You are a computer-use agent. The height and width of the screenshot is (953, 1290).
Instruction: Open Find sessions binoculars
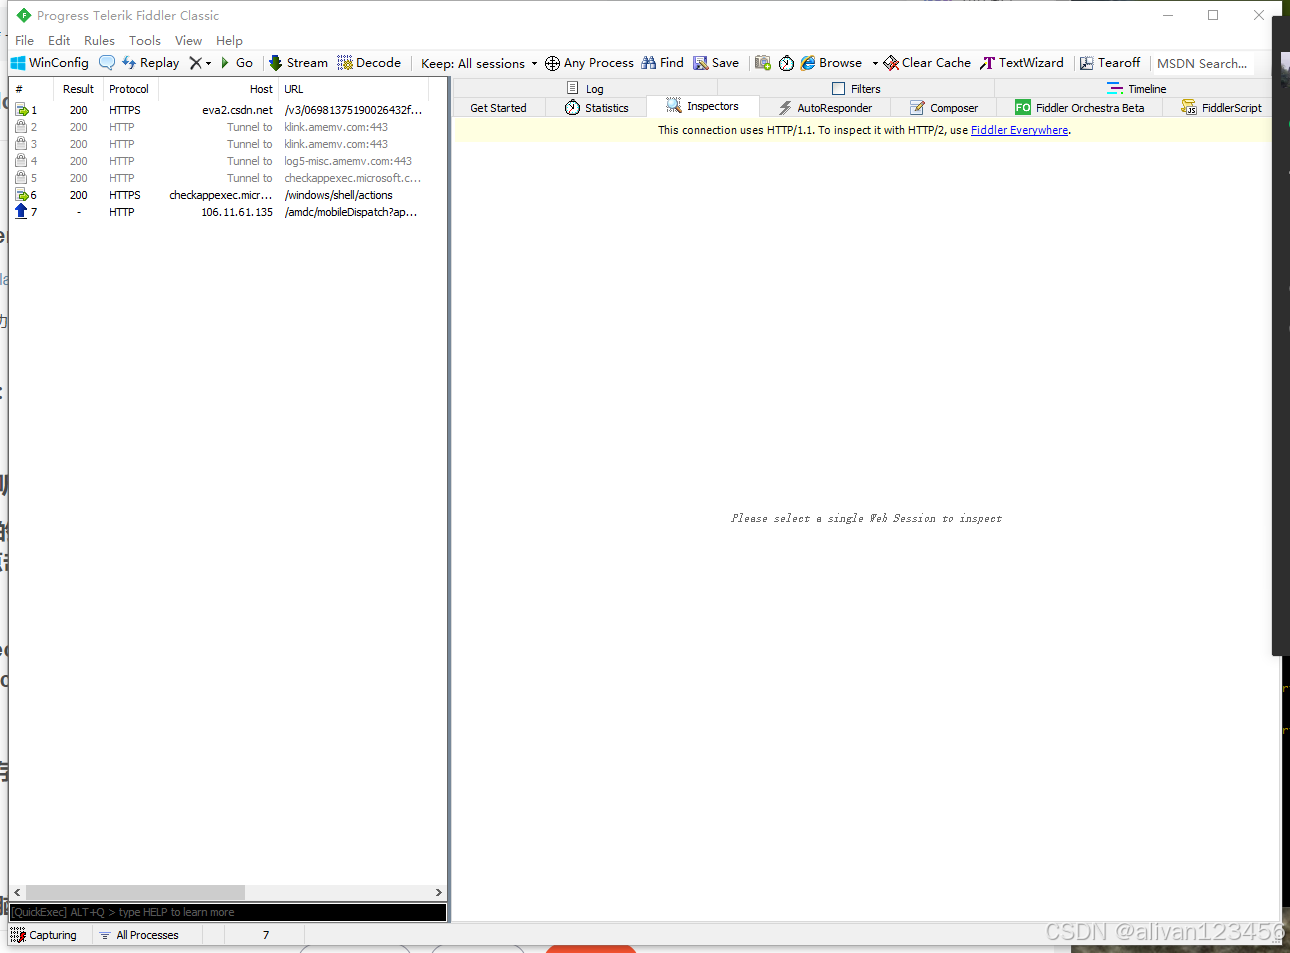662,63
